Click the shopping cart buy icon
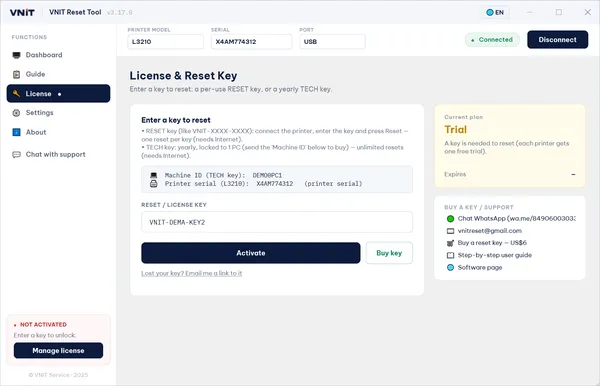 [x=450, y=243]
